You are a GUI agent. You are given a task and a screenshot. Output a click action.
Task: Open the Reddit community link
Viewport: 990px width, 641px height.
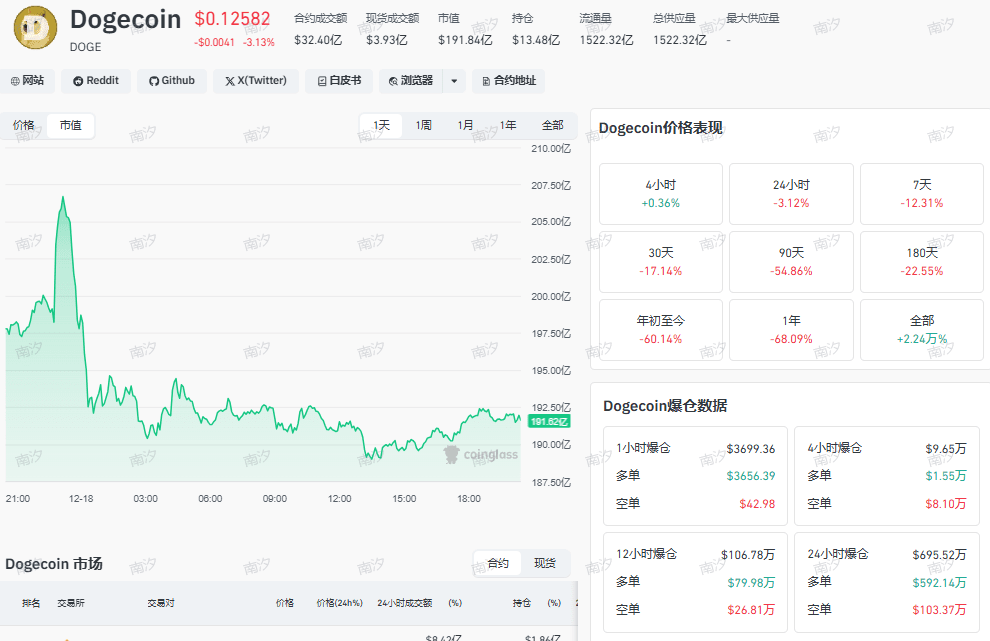click(96, 81)
